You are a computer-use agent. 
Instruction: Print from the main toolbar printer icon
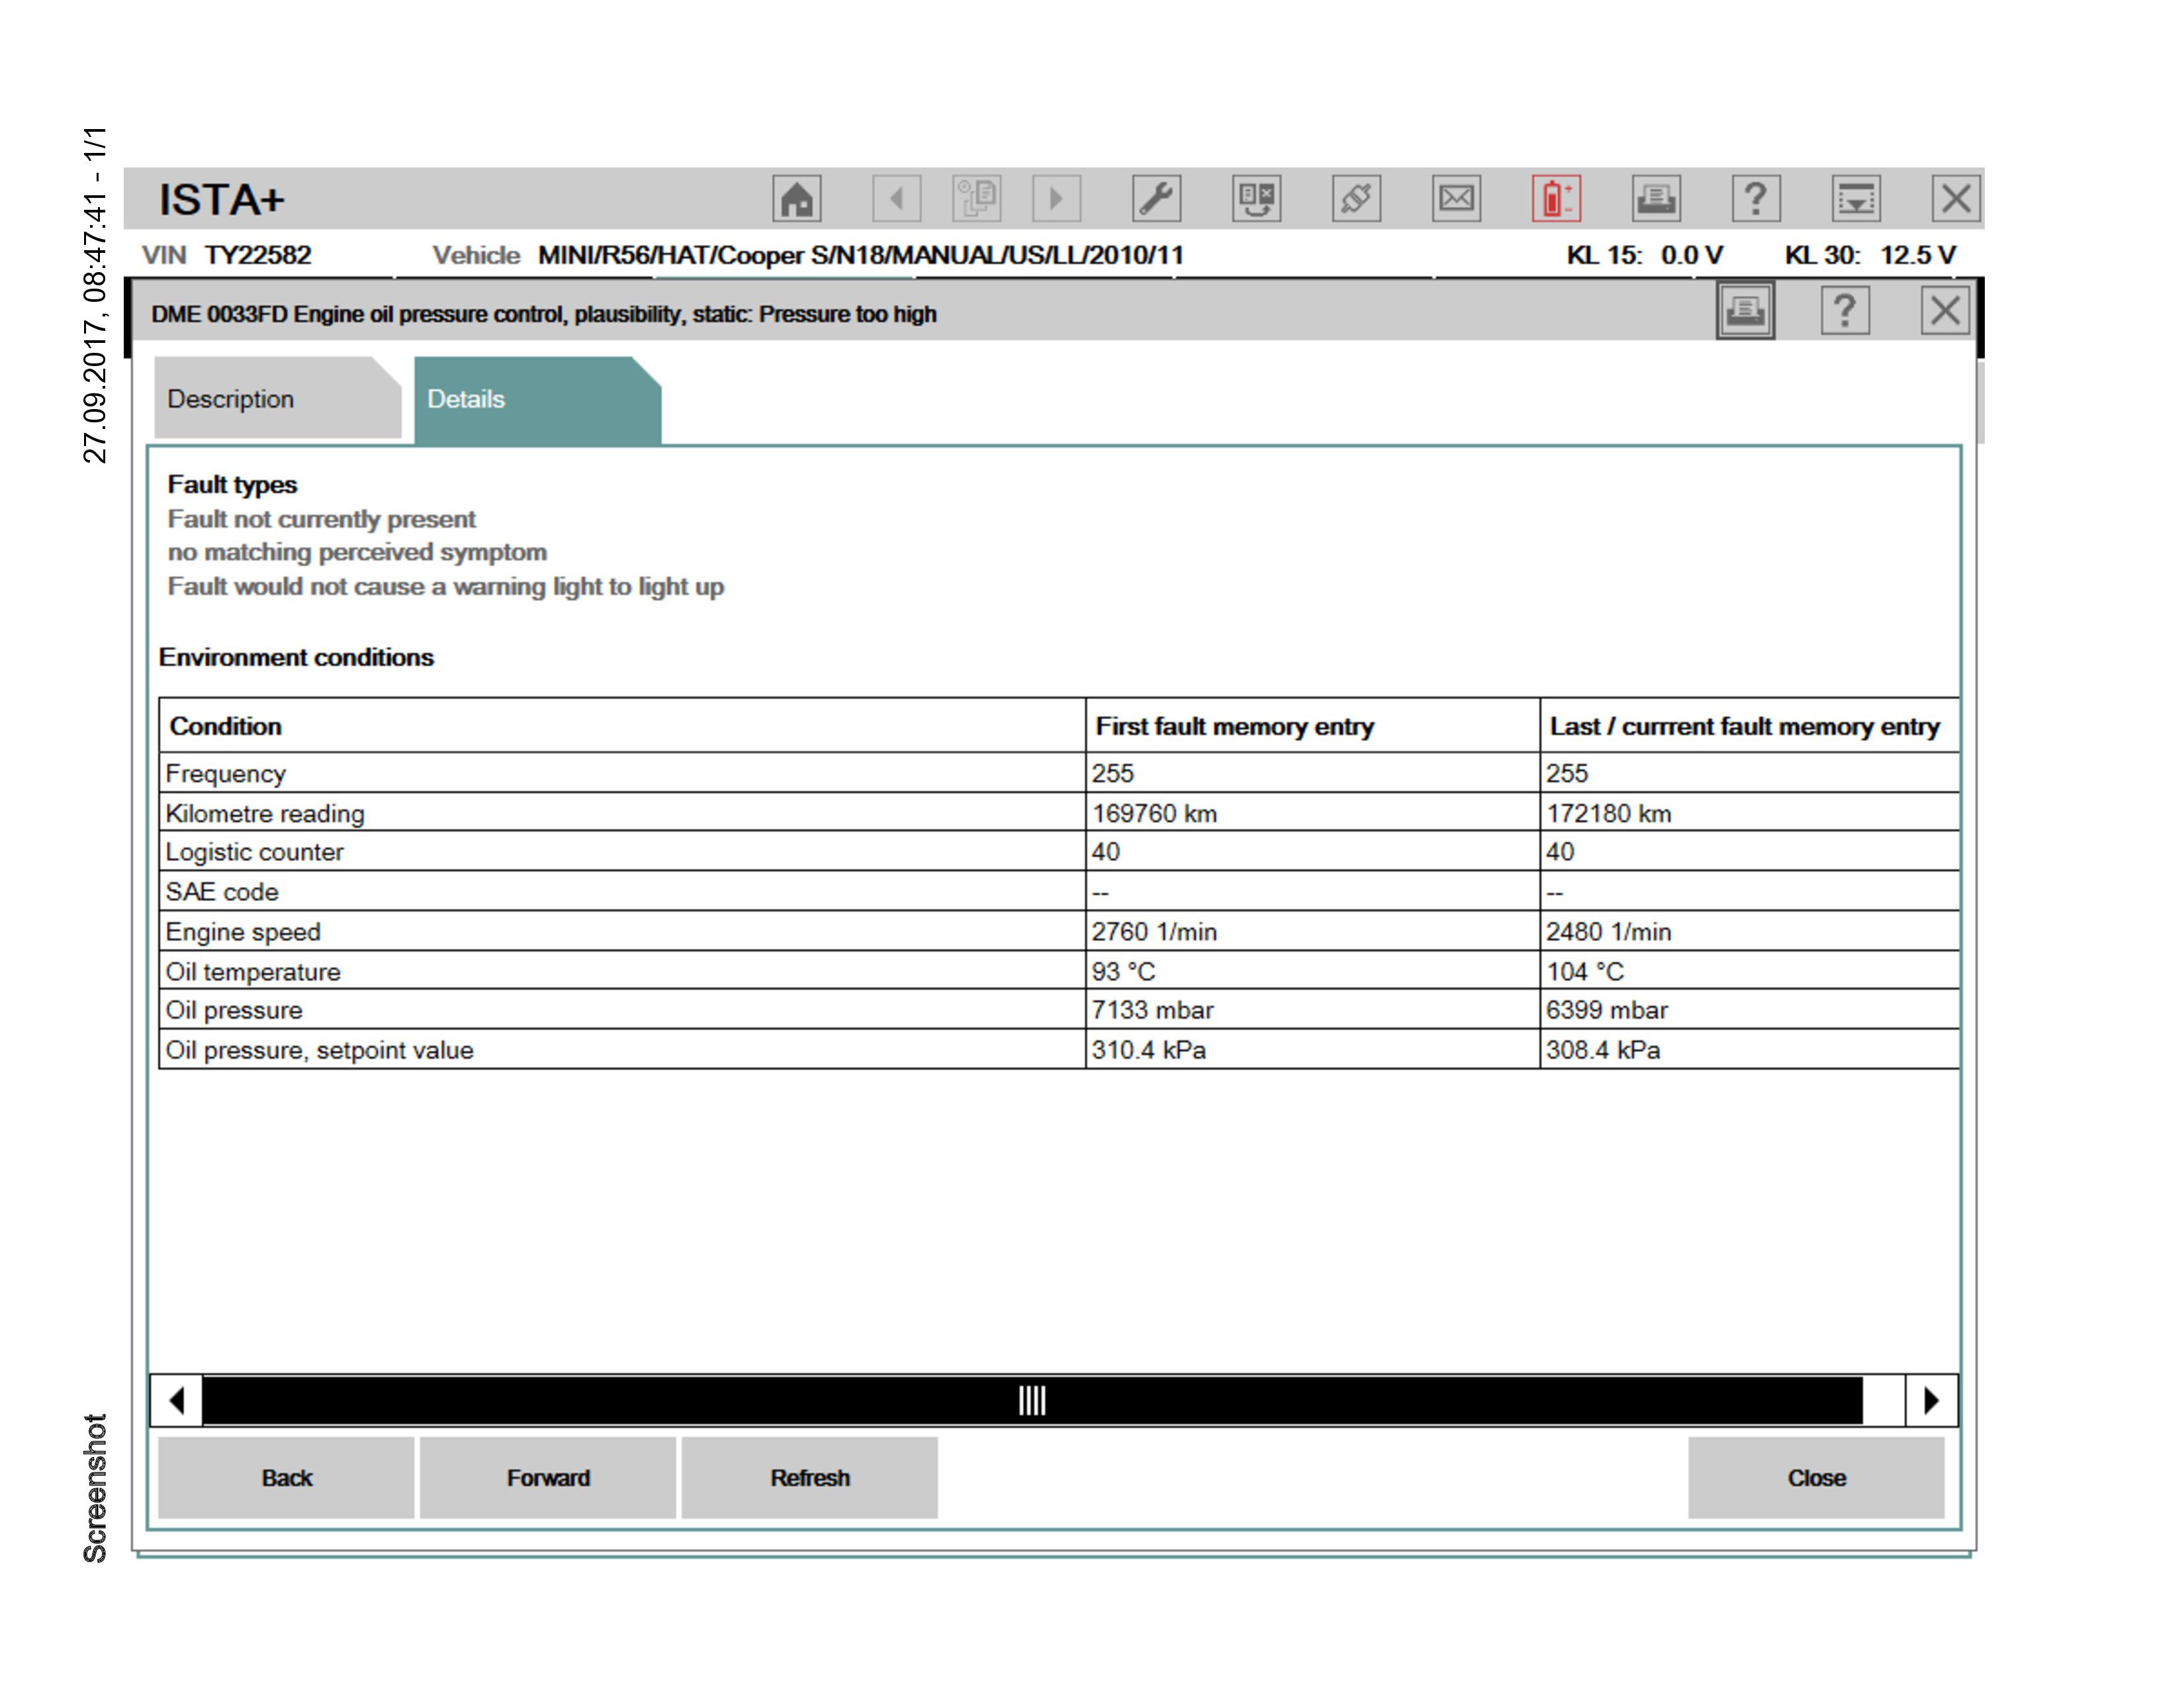tap(1656, 198)
